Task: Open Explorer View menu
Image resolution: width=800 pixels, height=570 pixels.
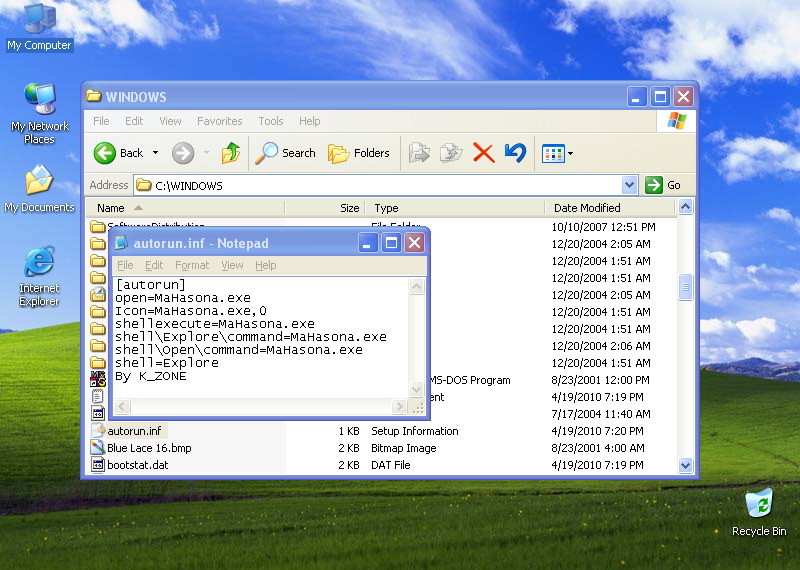Action: click(x=170, y=121)
